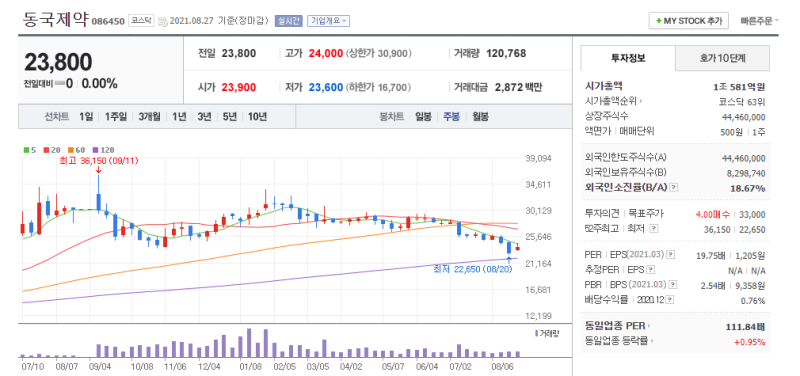Toggle the 실시간 real-time button
The width and height of the screenshot is (800, 376).
pyautogui.click(x=289, y=21)
